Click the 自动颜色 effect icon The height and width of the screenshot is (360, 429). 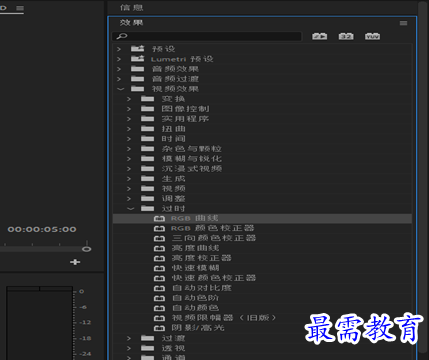click(x=159, y=308)
